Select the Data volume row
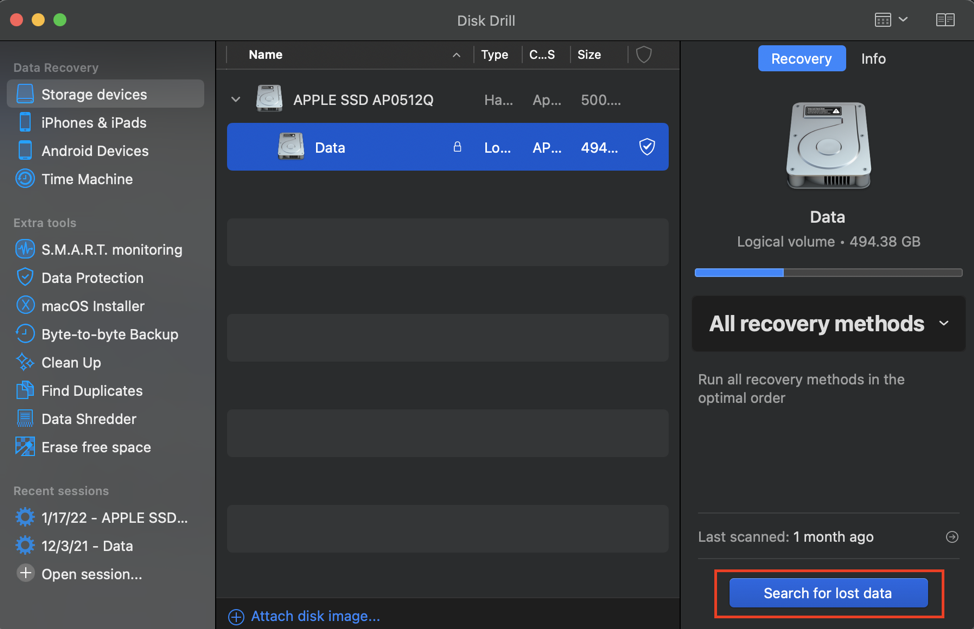Image resolution: width=974 pixels, height=629 pixels. [x=447, y=147]
